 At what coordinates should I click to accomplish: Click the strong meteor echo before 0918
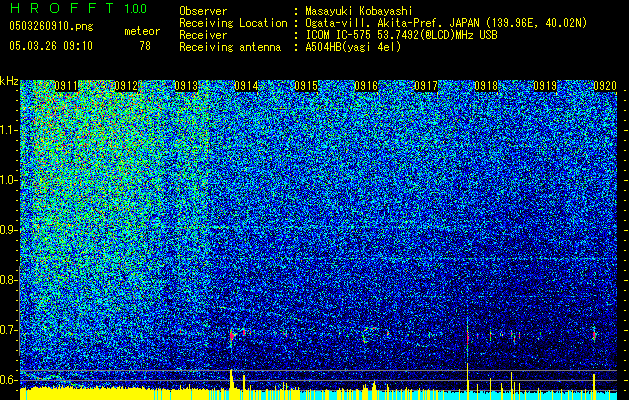click(467, 336)
